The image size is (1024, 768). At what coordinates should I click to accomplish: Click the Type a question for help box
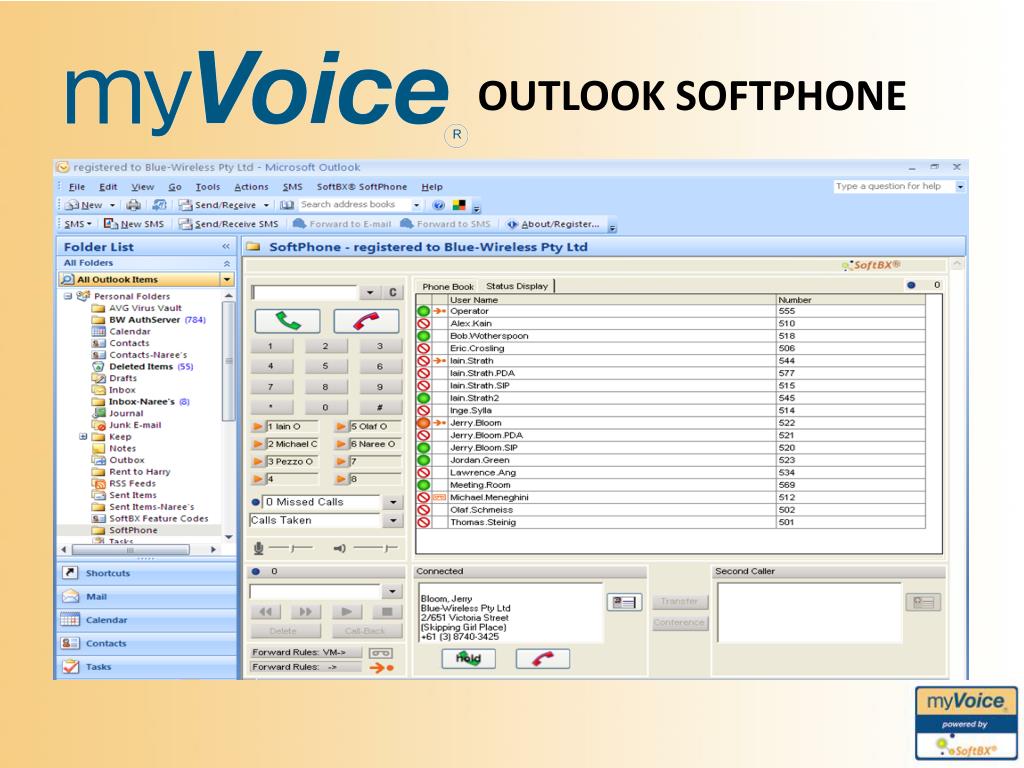point(893,187)
